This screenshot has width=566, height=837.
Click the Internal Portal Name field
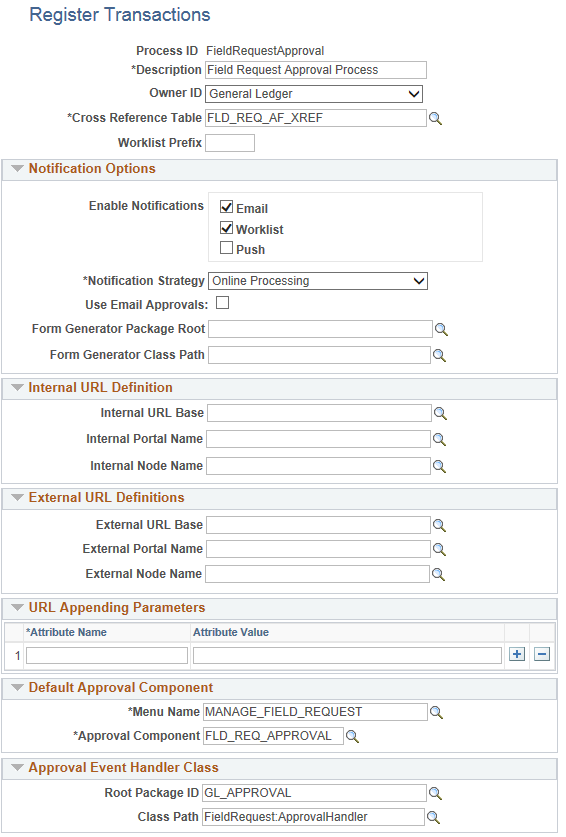point(318,439)
